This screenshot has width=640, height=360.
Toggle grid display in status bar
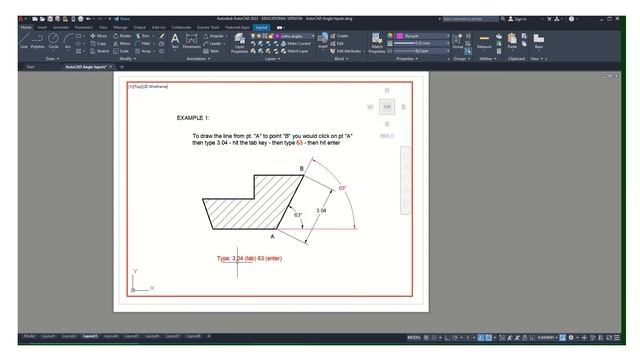pyautogui.click(x=426, y=338)
